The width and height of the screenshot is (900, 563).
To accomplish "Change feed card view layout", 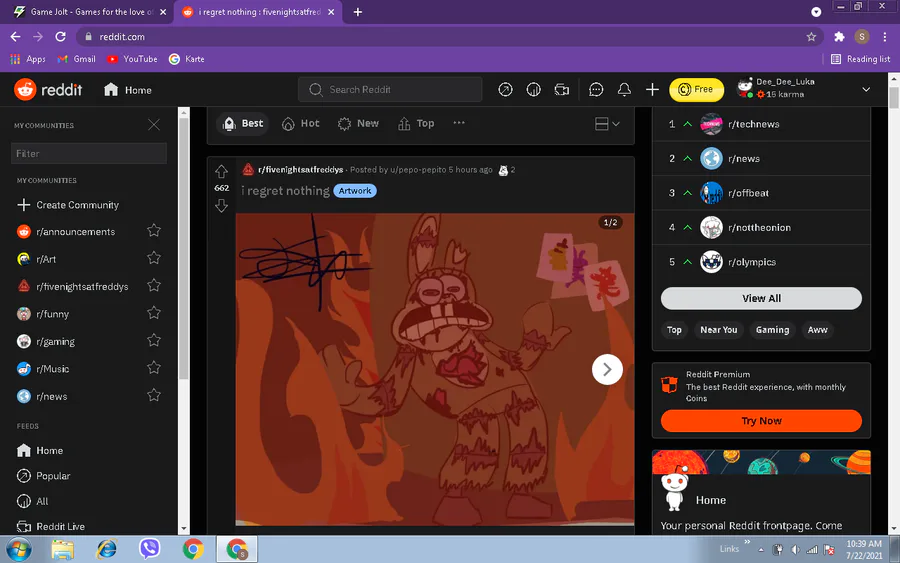I will coord(607,124).
